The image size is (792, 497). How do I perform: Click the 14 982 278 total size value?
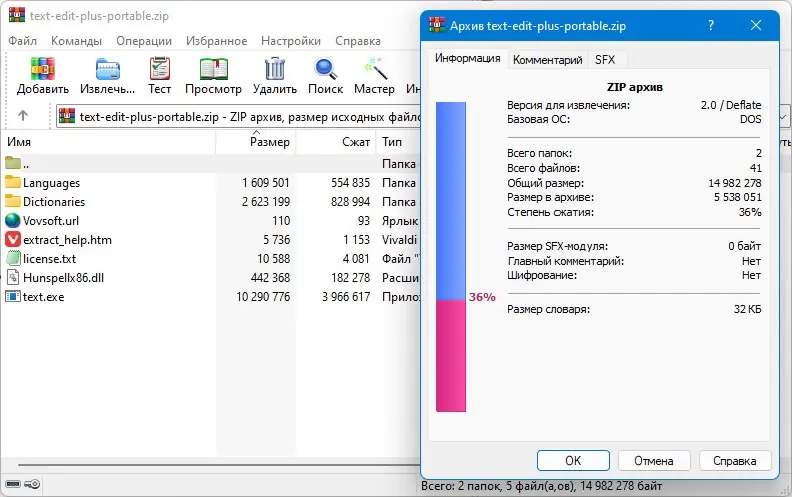tap(734, 183)
